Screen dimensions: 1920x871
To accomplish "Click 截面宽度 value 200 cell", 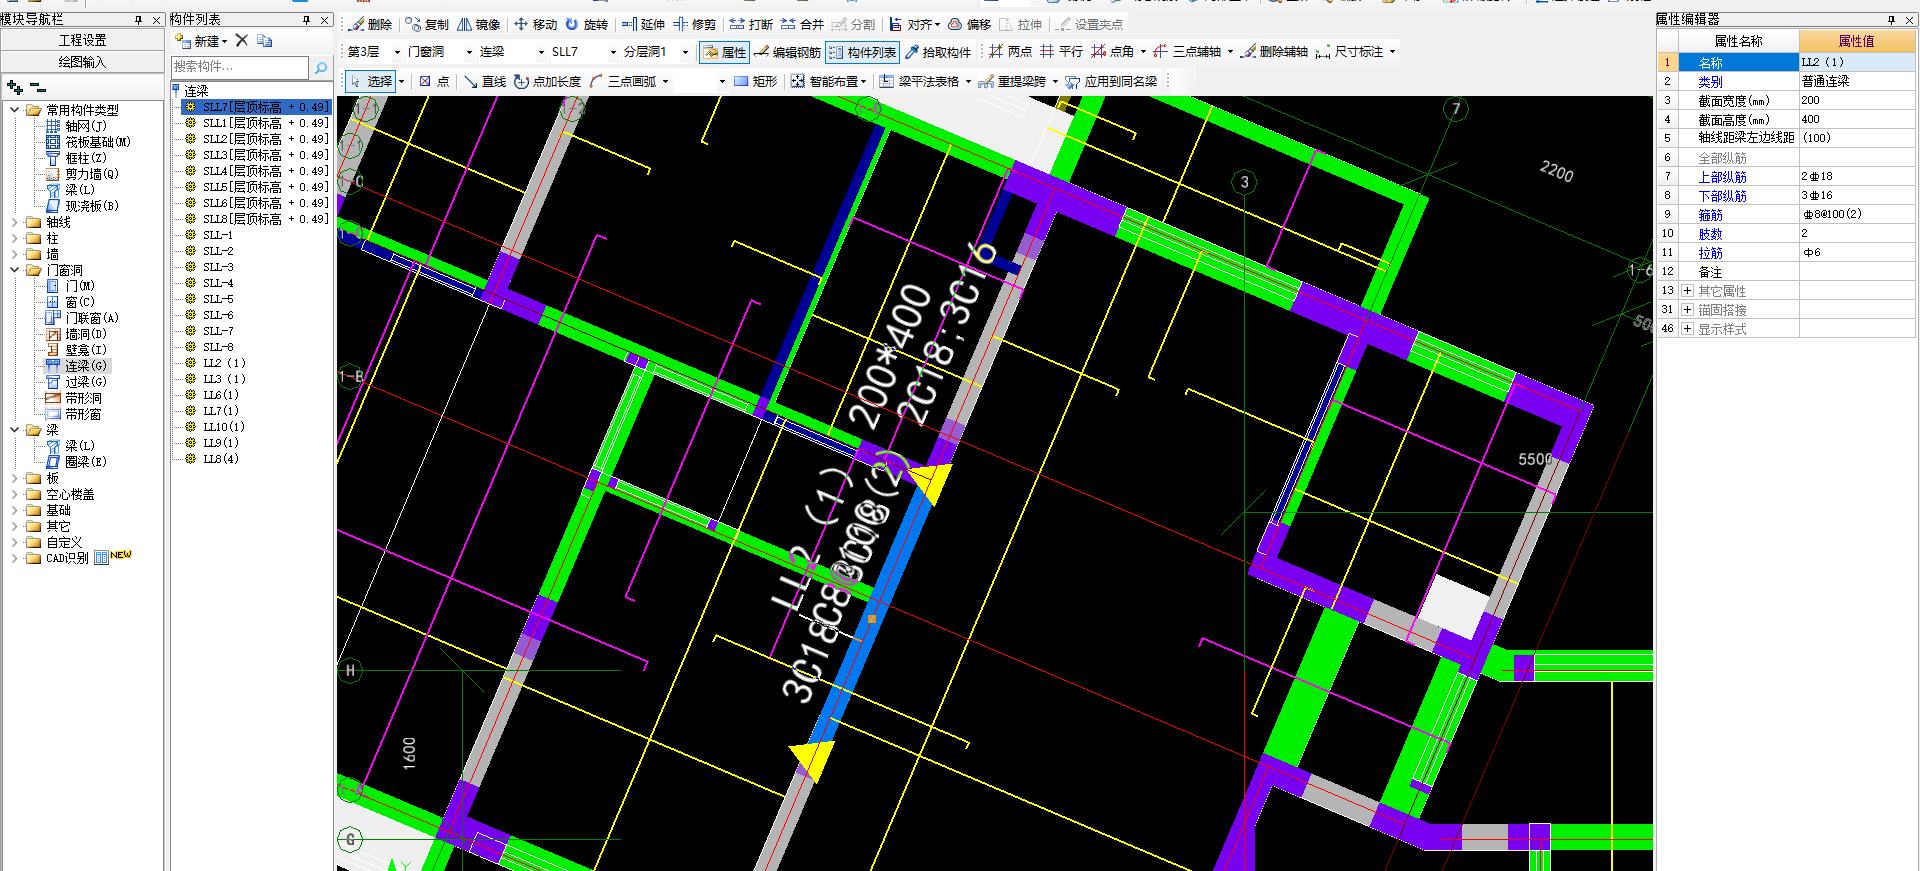I will [x=1857, y=100].
